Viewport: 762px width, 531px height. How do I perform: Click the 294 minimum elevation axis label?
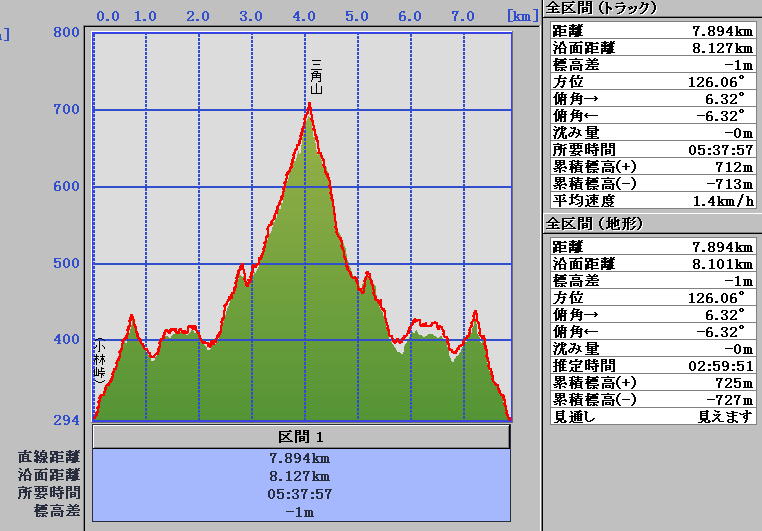pos(66,419)
